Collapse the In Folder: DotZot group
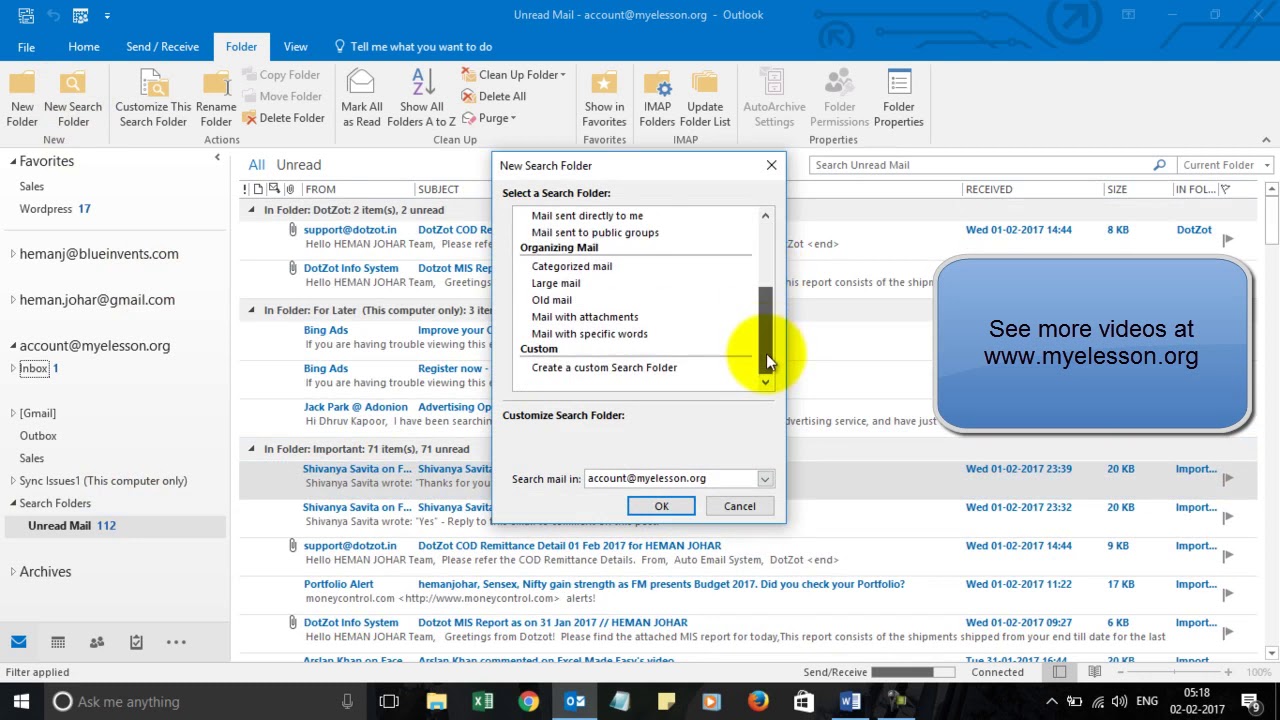 (251, 210)
